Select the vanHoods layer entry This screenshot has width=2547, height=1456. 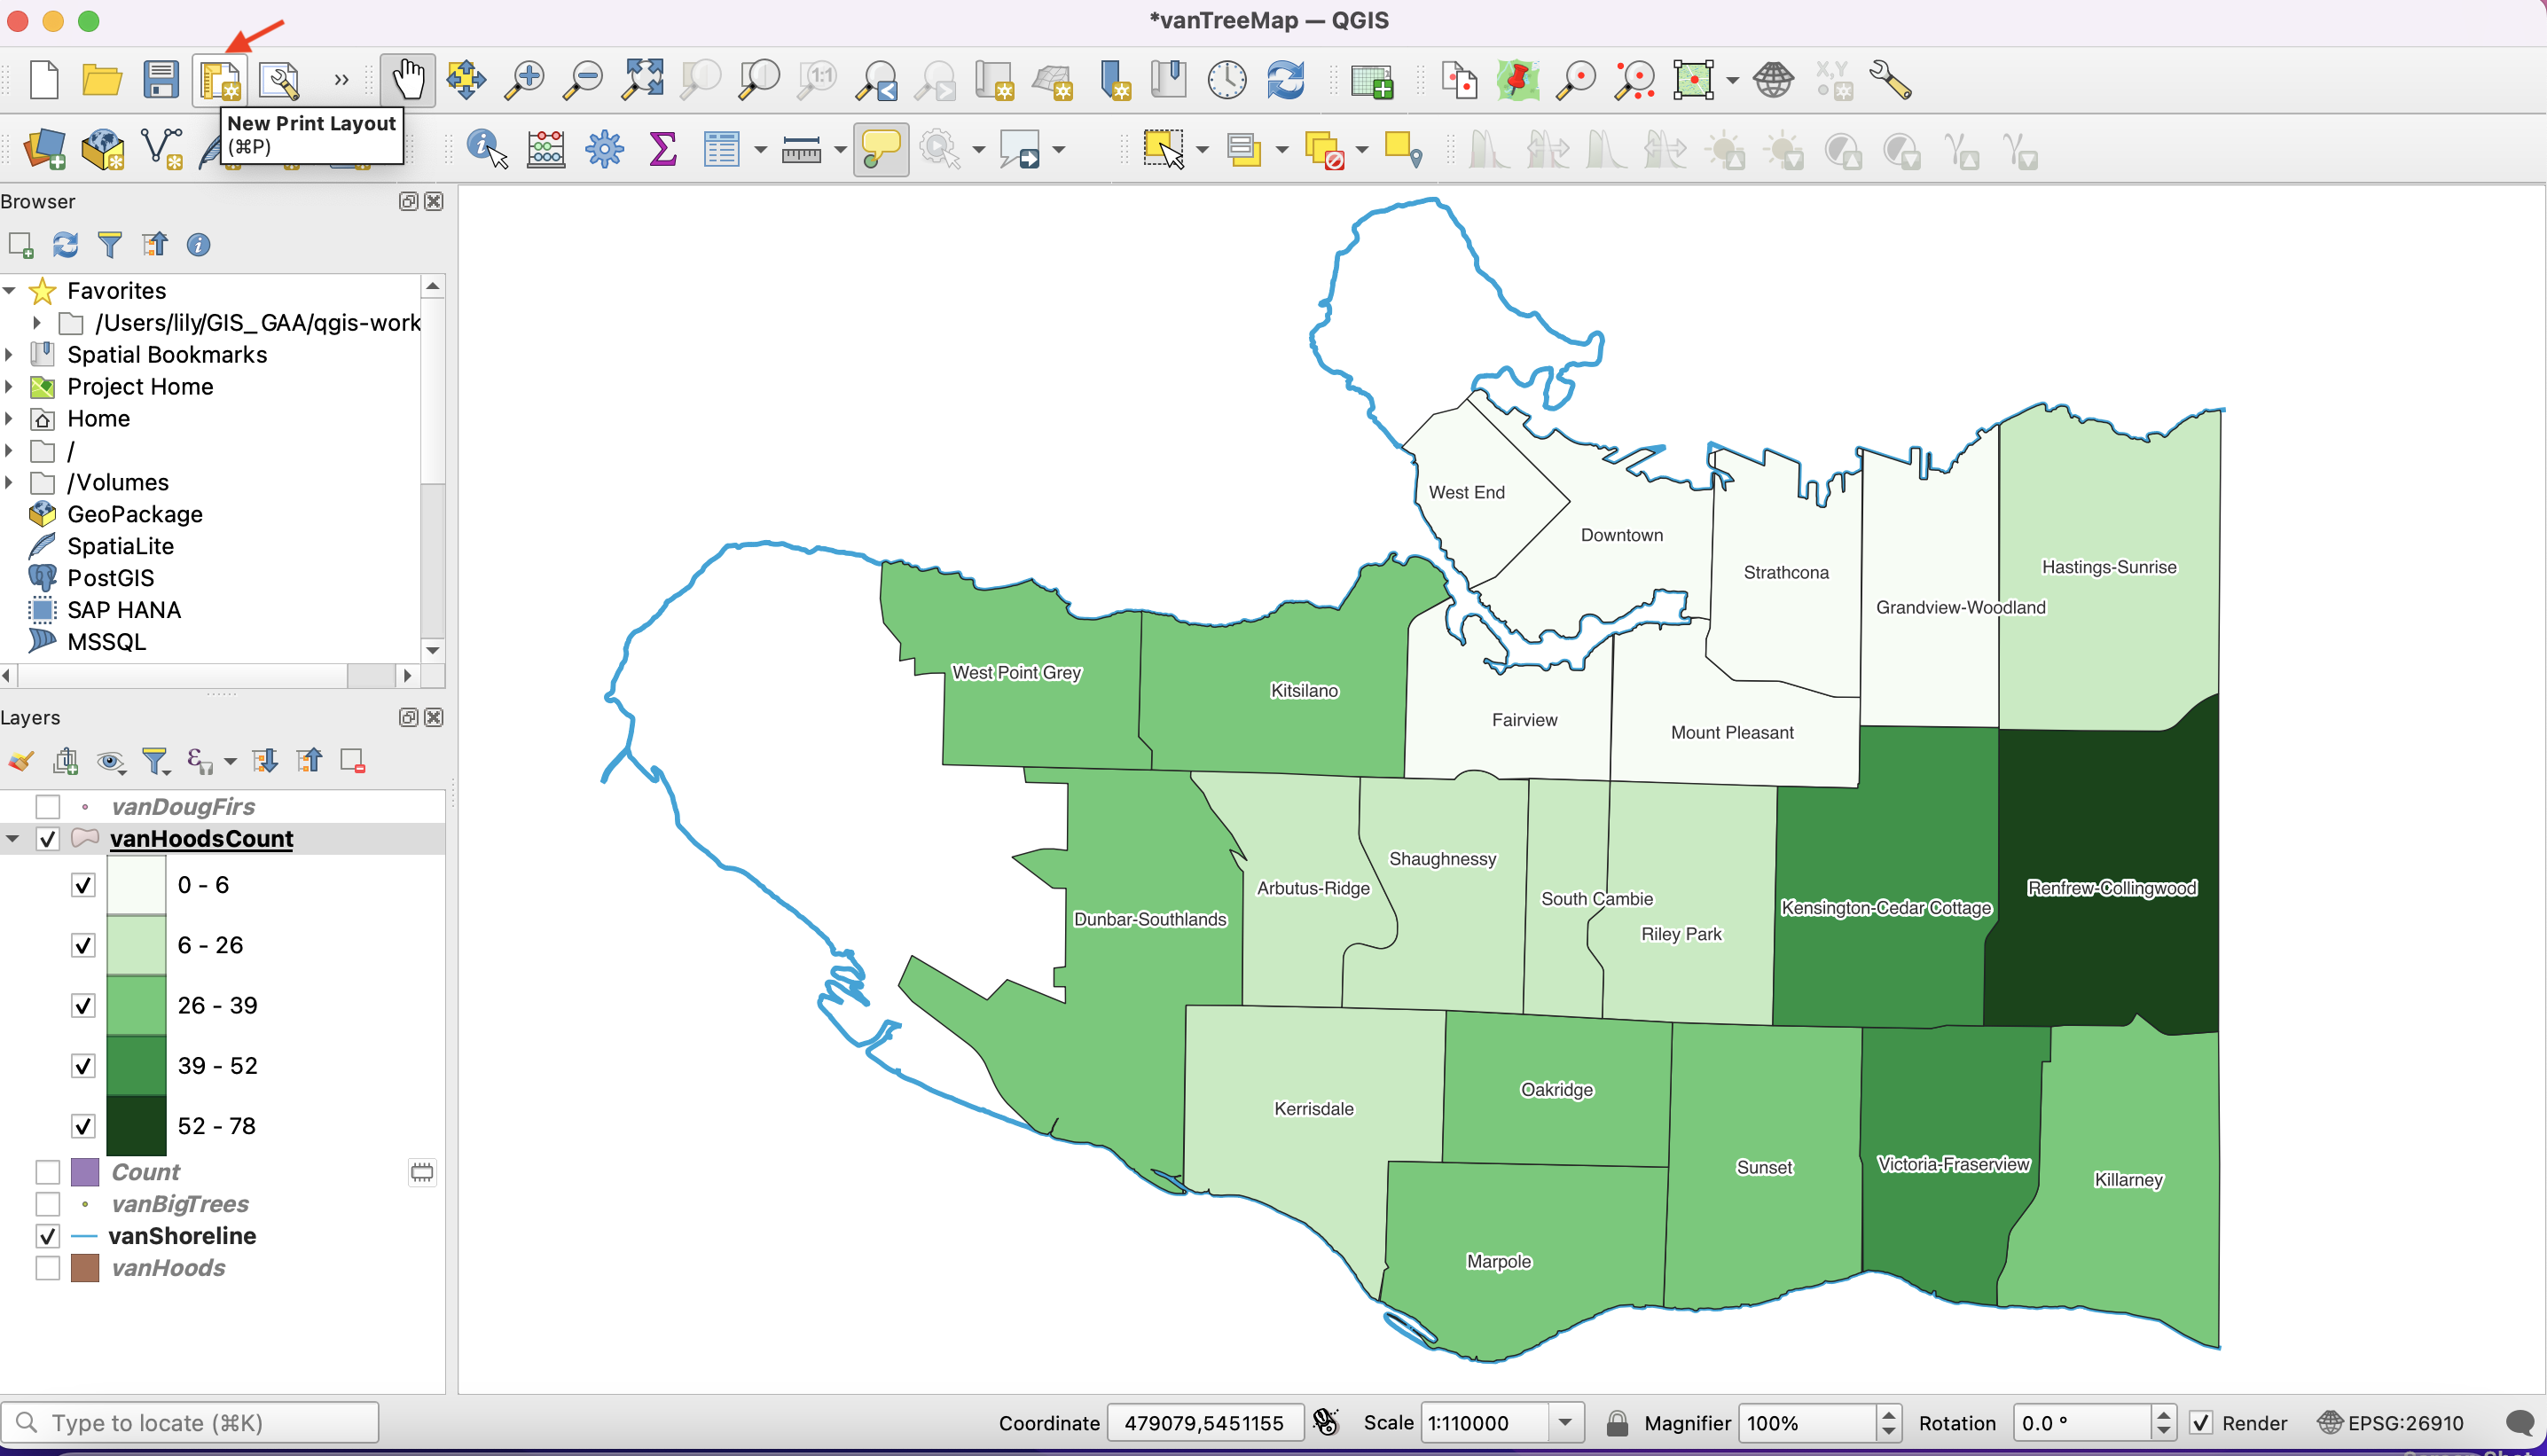coord(168,1269)
